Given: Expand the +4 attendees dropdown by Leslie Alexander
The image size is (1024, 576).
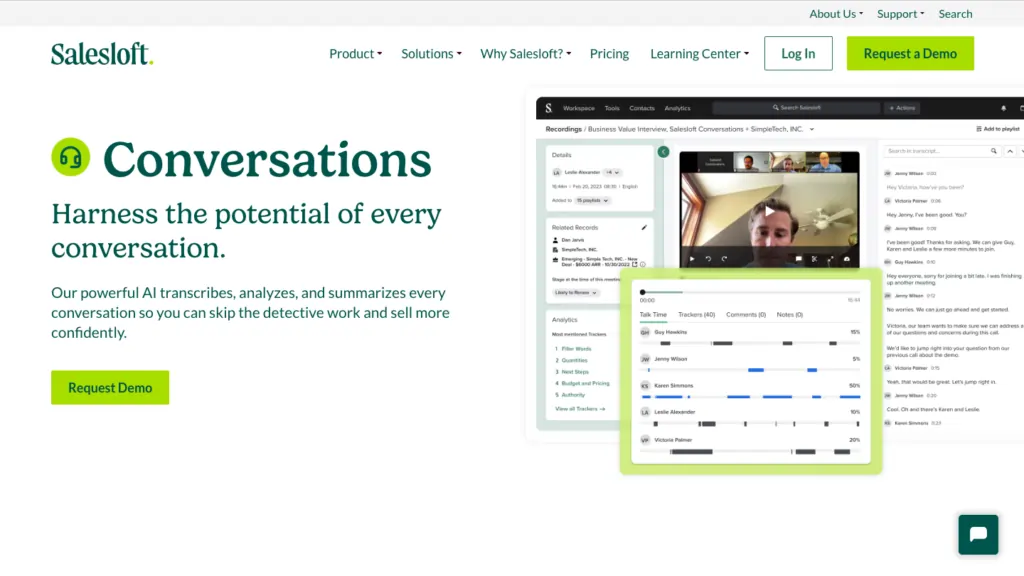Looking at the screenshot, I should 612,172.
